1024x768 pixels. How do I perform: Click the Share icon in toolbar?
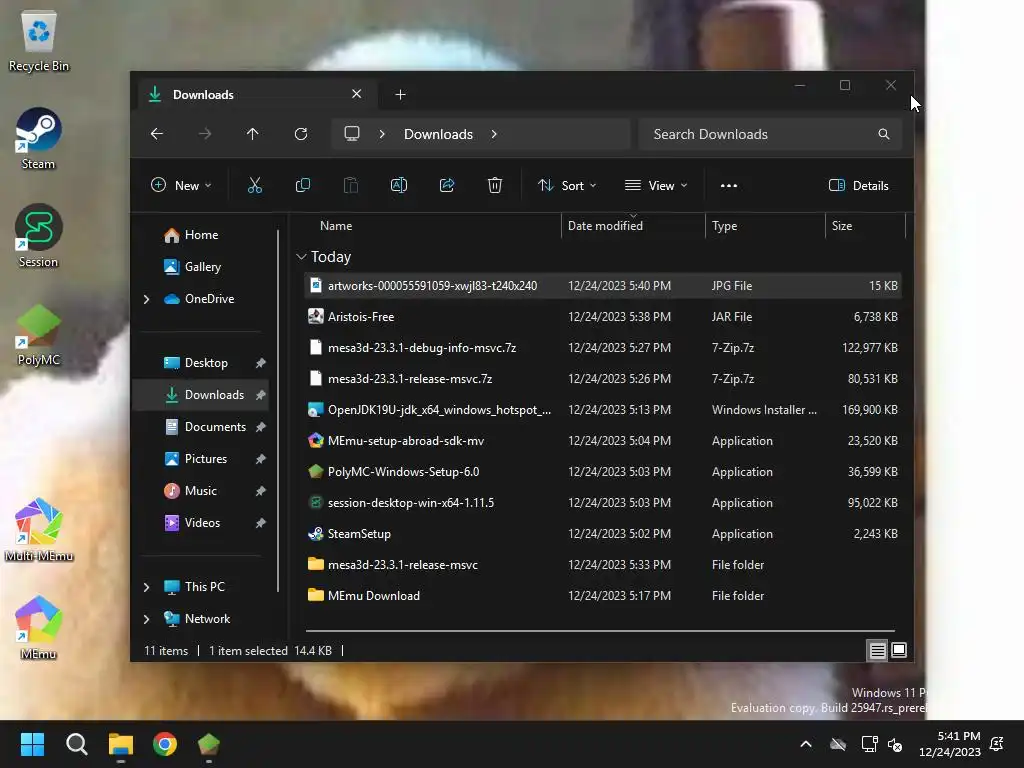point(447,185)
